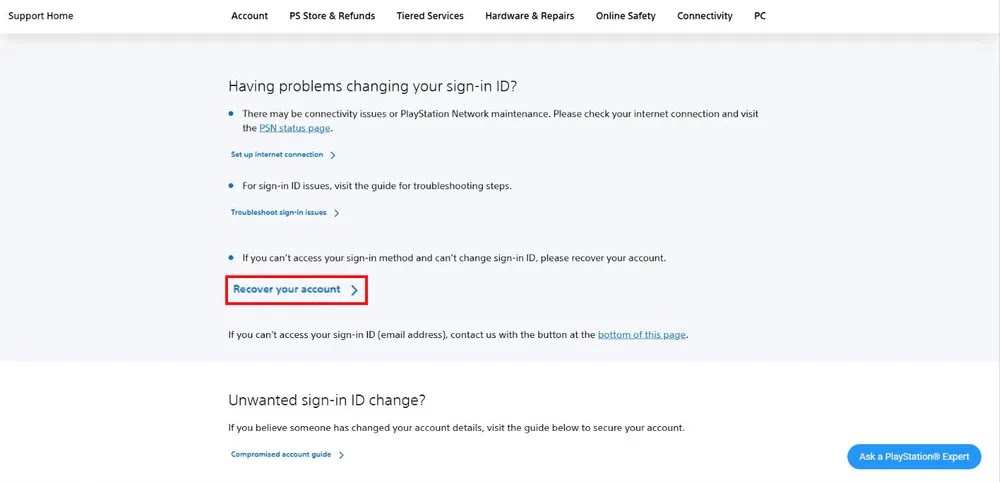Open PS Store & Refunds menu

(x=332, y=16)
